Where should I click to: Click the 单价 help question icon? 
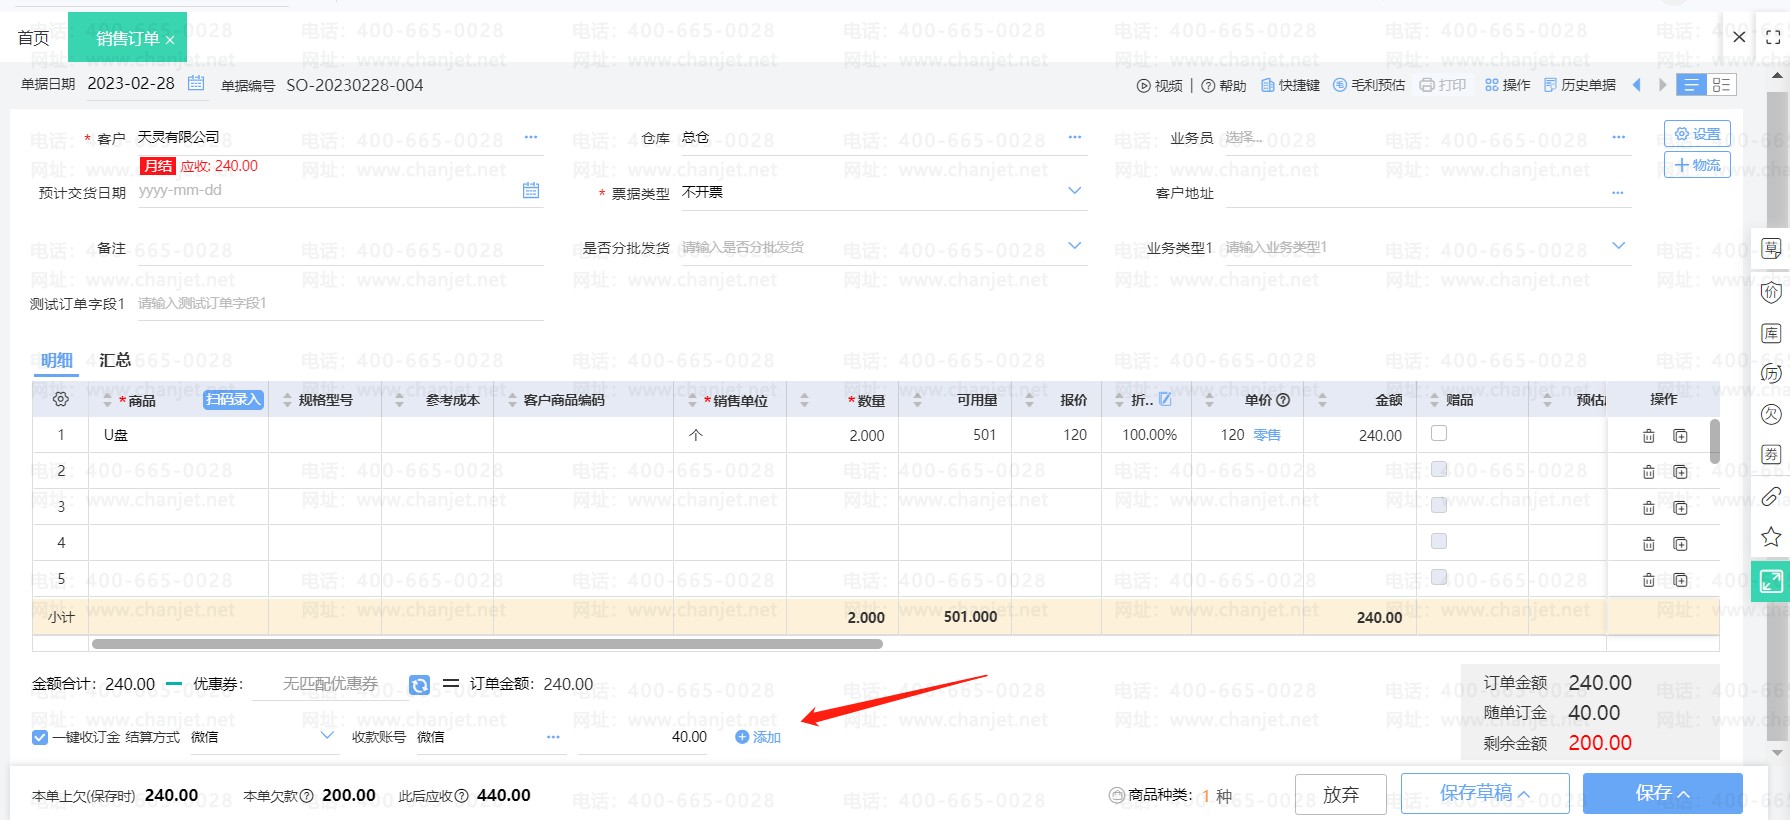[x=1284, y=400]
